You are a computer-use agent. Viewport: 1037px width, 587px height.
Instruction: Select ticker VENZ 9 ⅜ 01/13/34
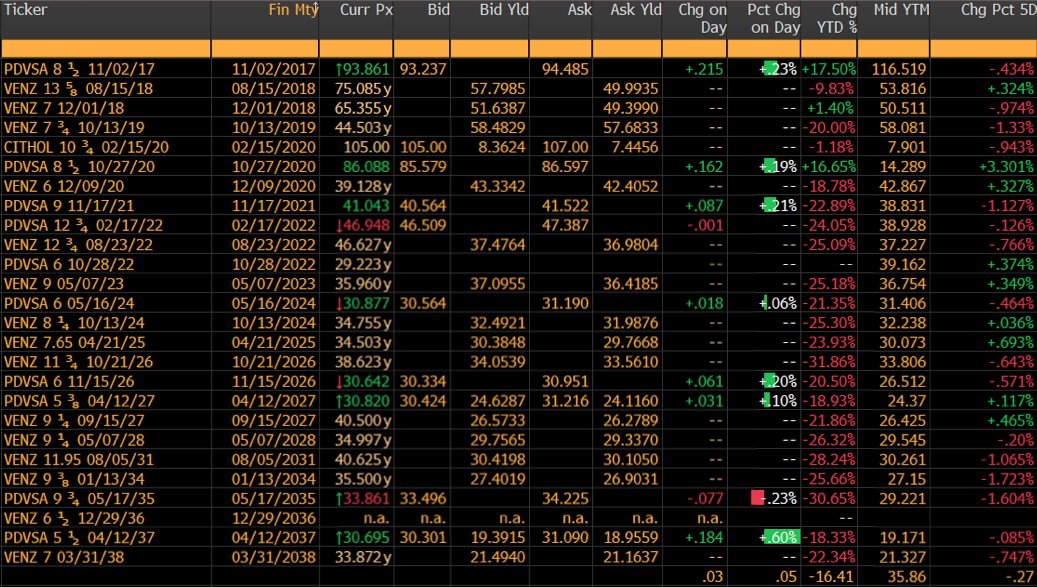pos(73,479)
